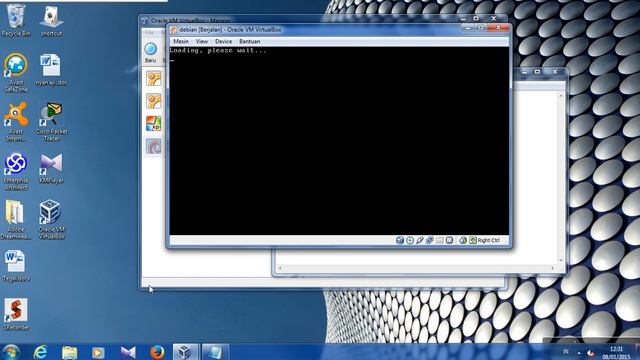Click the File menu in VirtualBox Manager
Screen dimensions: 640x360
tap(149, 32)
